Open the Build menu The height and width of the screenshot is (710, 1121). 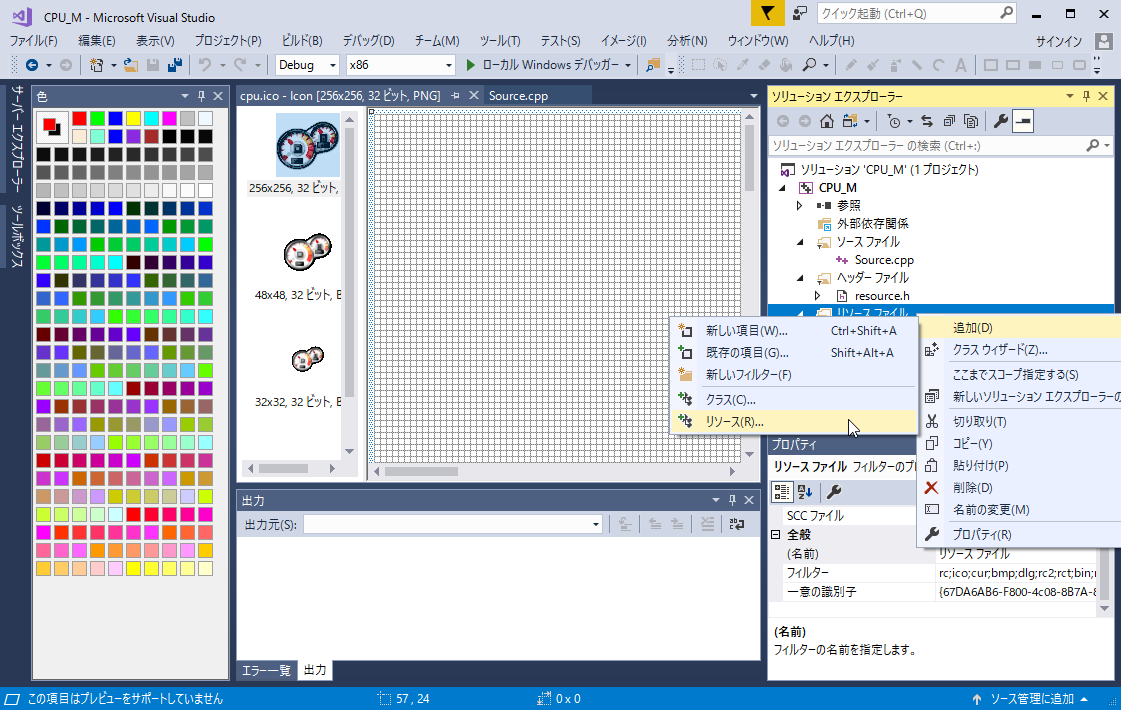pyautogui.click(x=302, y=41)
